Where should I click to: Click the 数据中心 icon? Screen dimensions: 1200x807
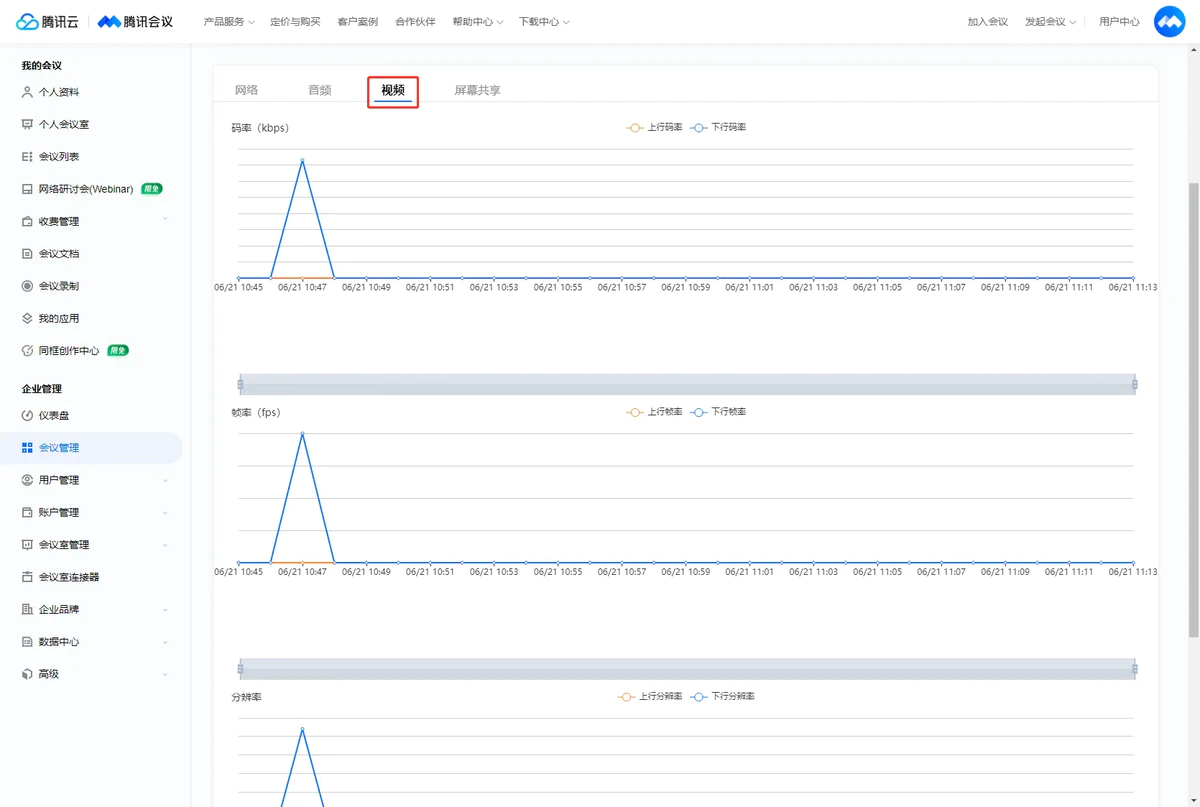tap(27, 642)
